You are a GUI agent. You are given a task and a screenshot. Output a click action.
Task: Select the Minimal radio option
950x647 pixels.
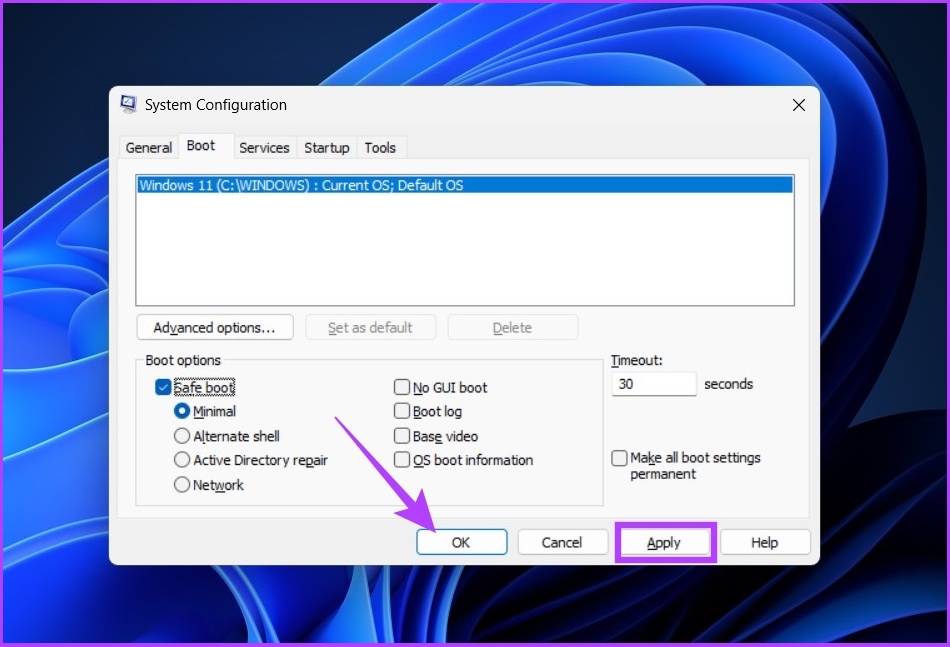click(x=182, y=411)
